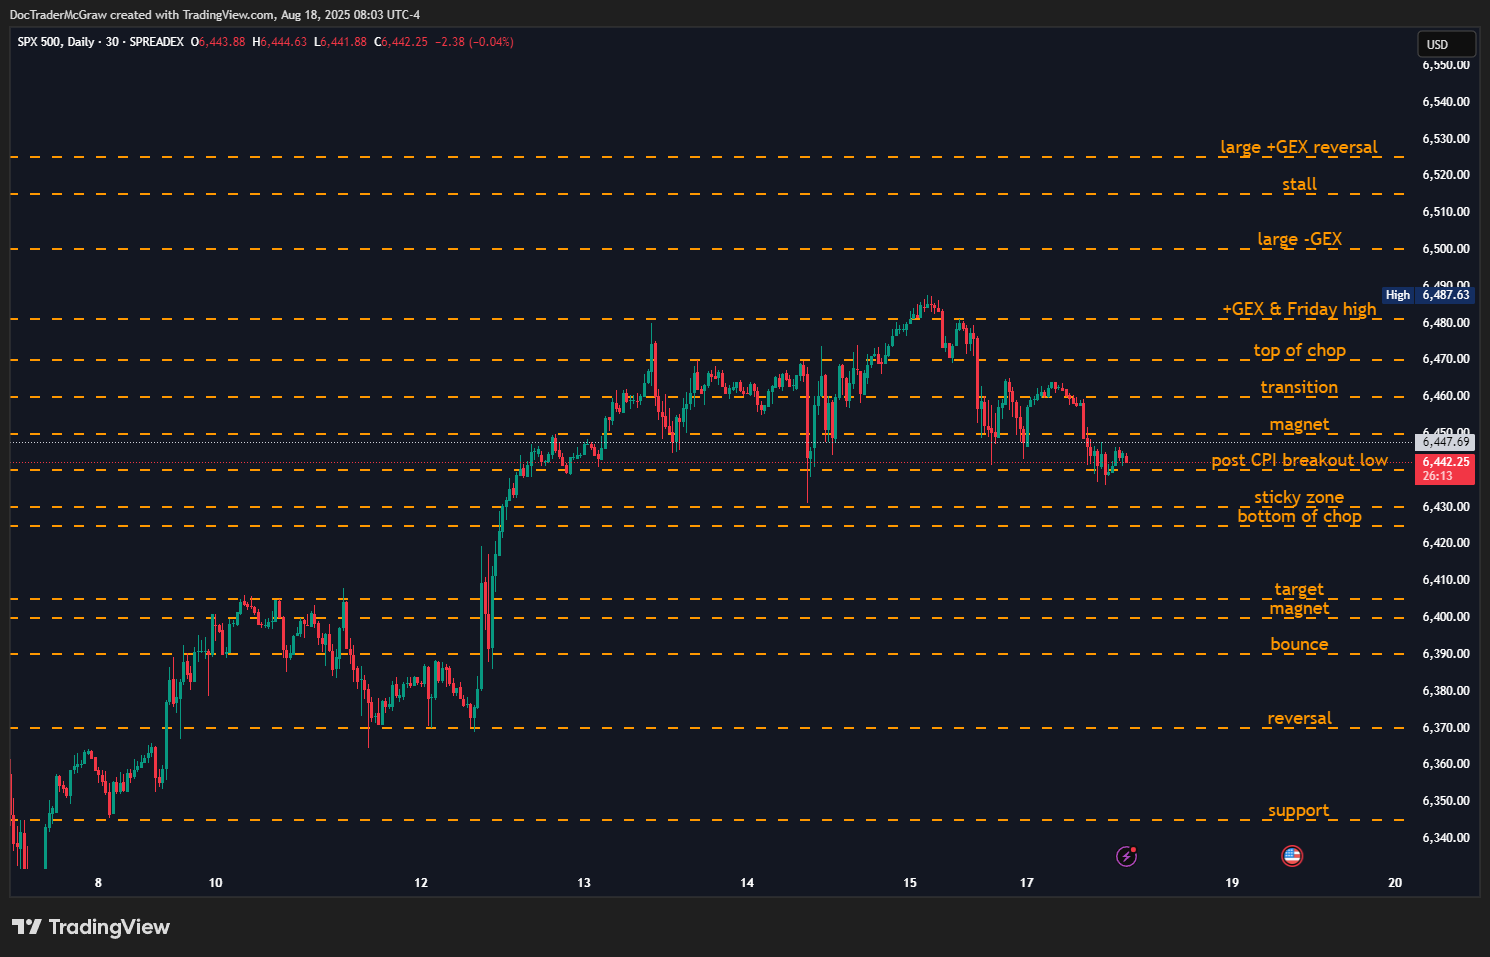Select date 12 on the time axis
The width and height of the screenshot is (1490, 957).
click(421, 883)
